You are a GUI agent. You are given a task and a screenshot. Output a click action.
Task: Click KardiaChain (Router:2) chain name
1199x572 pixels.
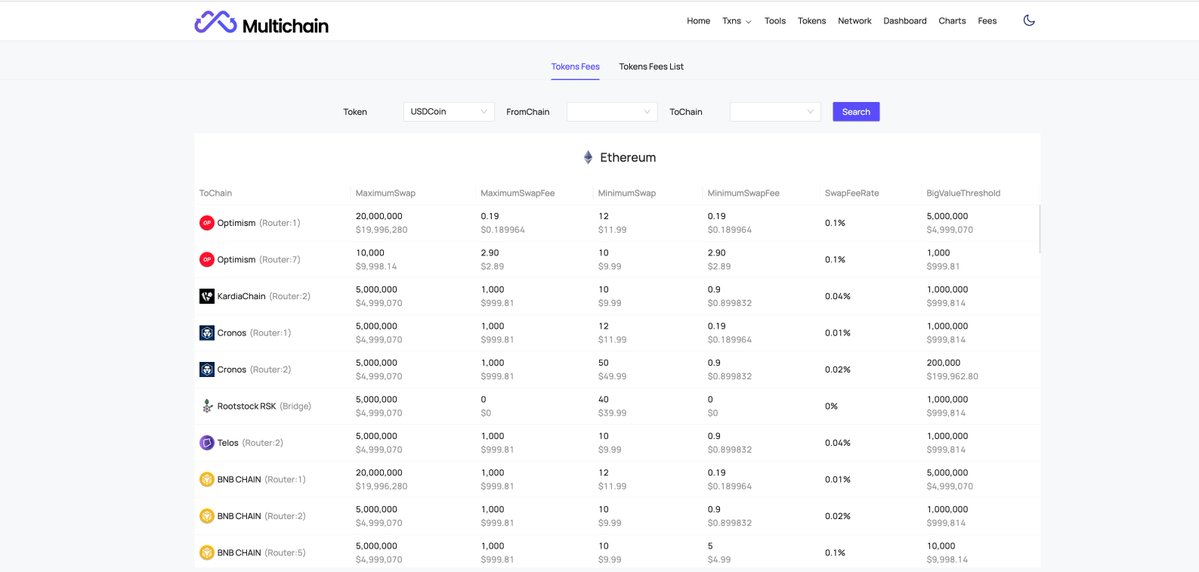(x=263, y=297)
